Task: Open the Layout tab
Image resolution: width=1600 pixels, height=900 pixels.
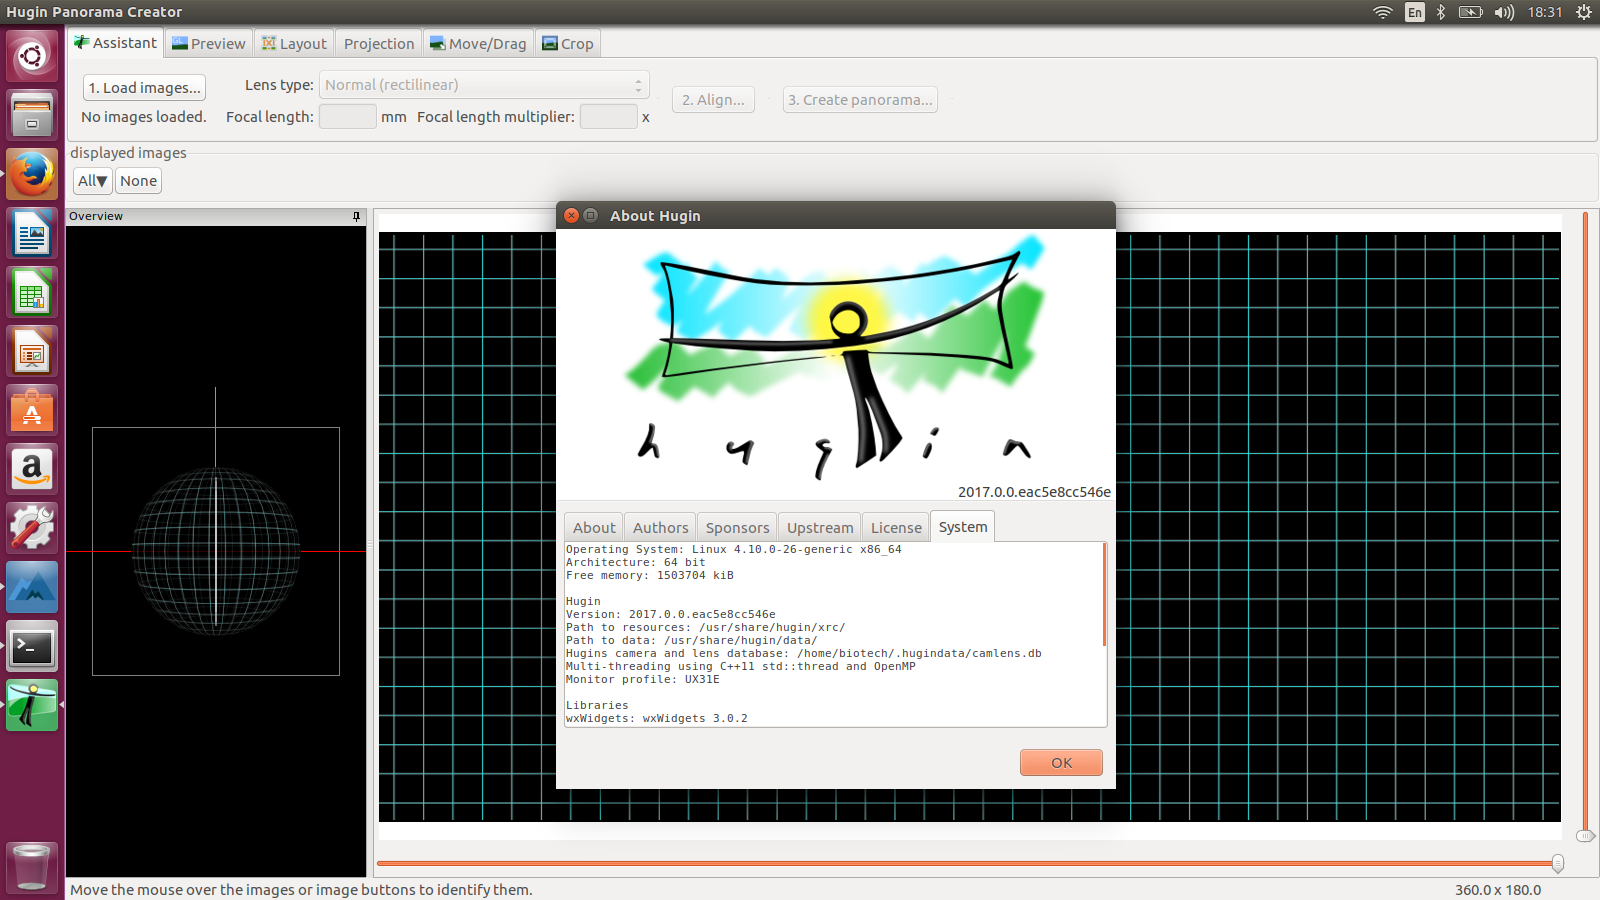Action: pyautogui.click(x=294, y=44)
